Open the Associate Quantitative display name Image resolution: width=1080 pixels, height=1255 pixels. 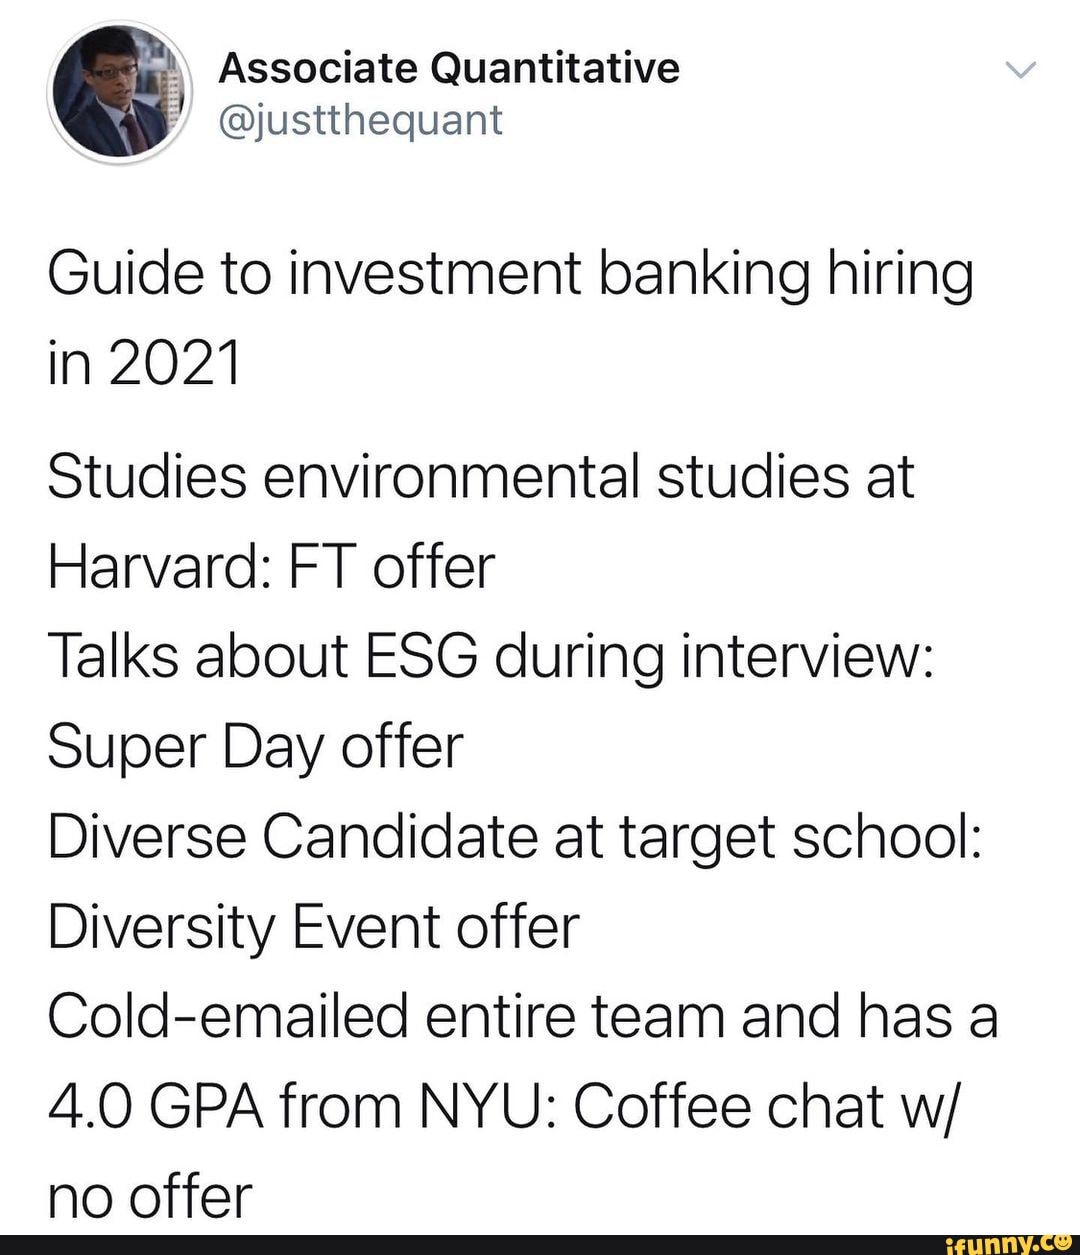click(449, 68)
